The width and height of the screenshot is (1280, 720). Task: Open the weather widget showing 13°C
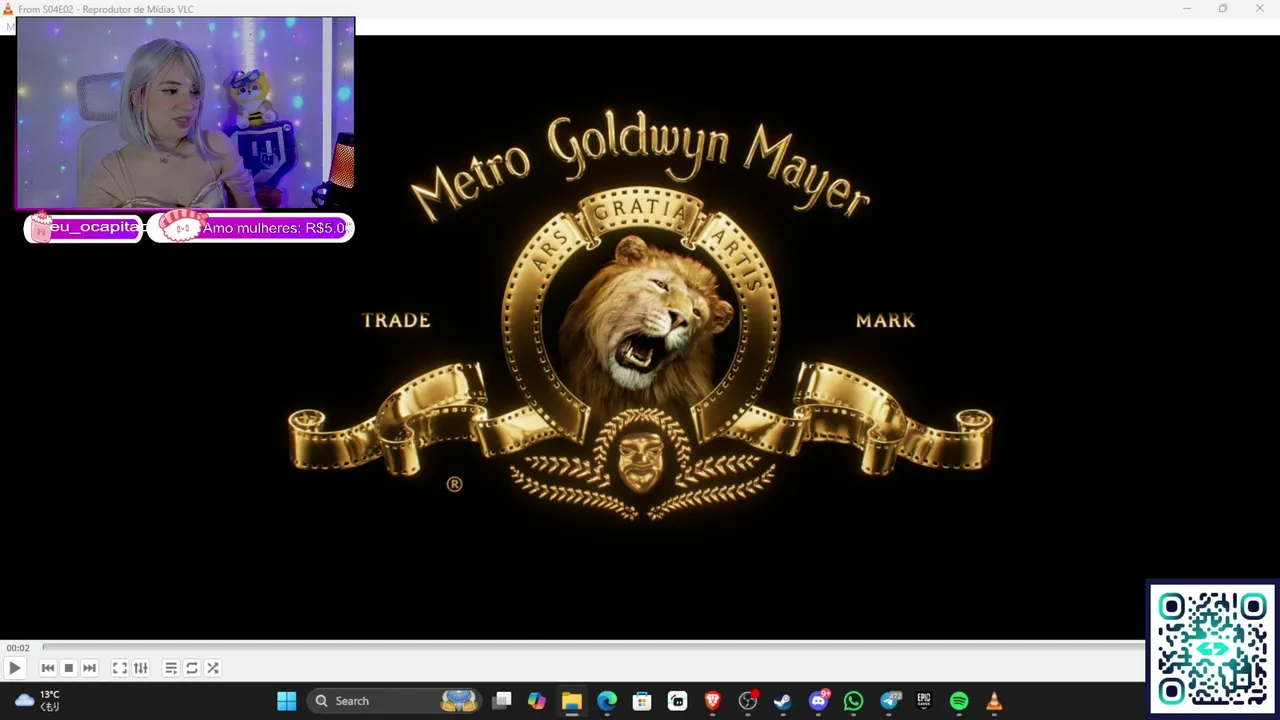pyautogui.click(x=38, y=701)
